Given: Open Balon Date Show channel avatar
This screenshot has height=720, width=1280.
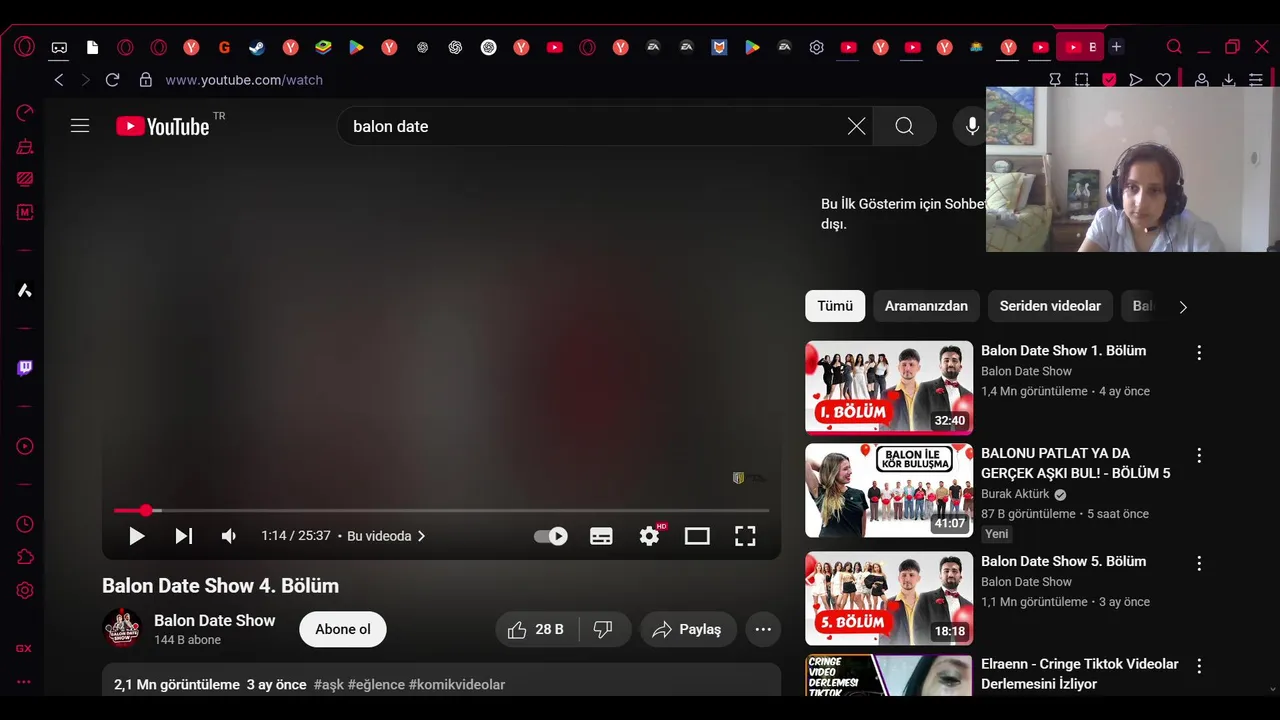Looking at the screenshot, I should click(x=122, y=629).
